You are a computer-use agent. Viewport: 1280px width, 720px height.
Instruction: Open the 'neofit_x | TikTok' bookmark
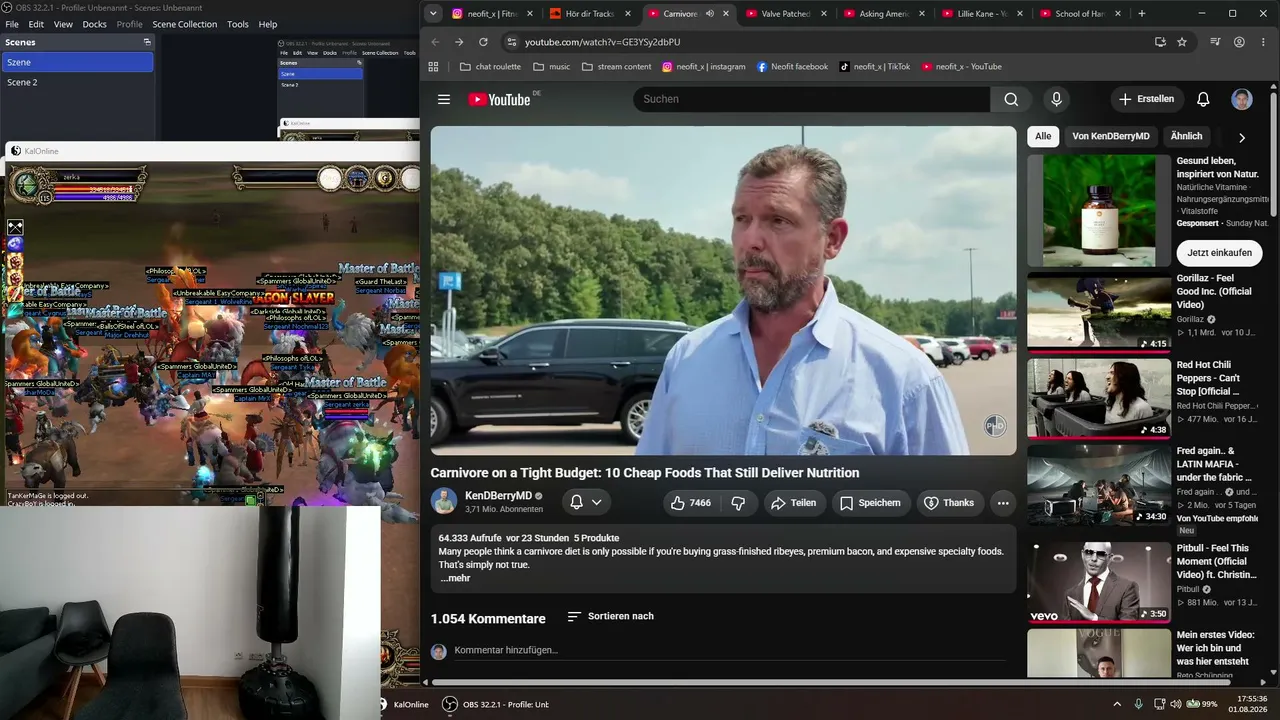[875, 67]
